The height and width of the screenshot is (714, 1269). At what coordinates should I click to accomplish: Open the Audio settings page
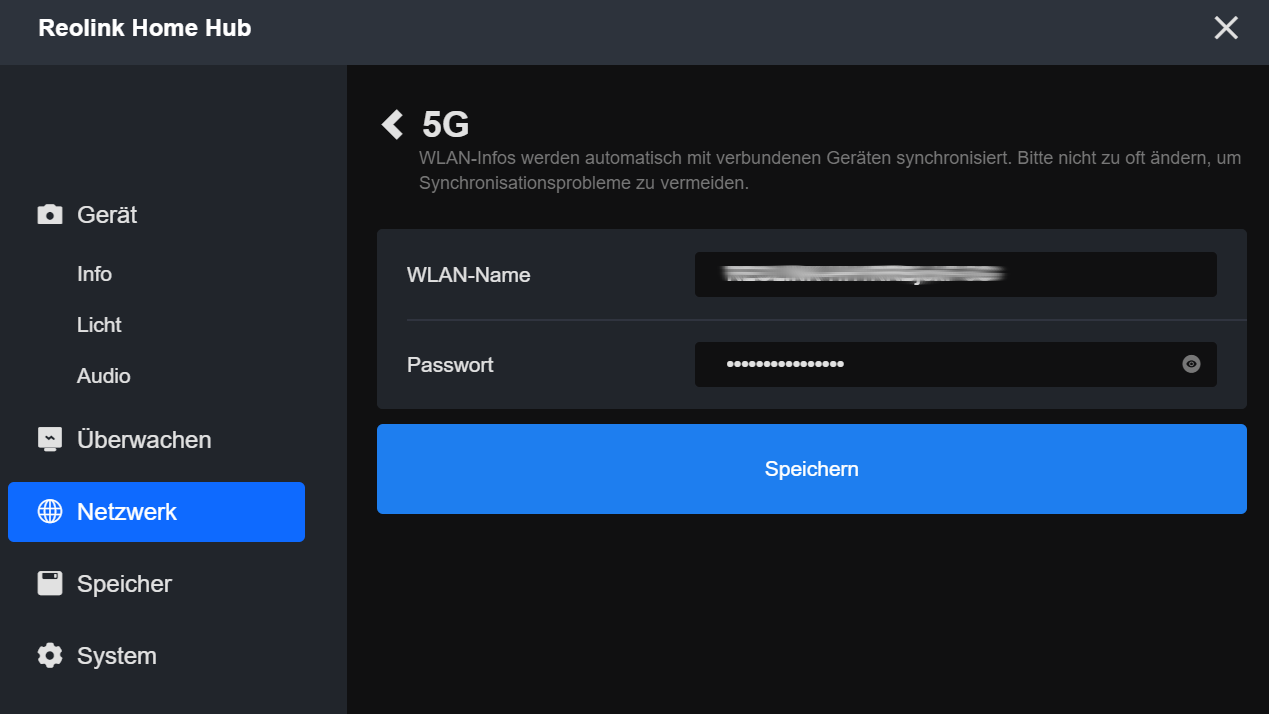coord(104,376)
